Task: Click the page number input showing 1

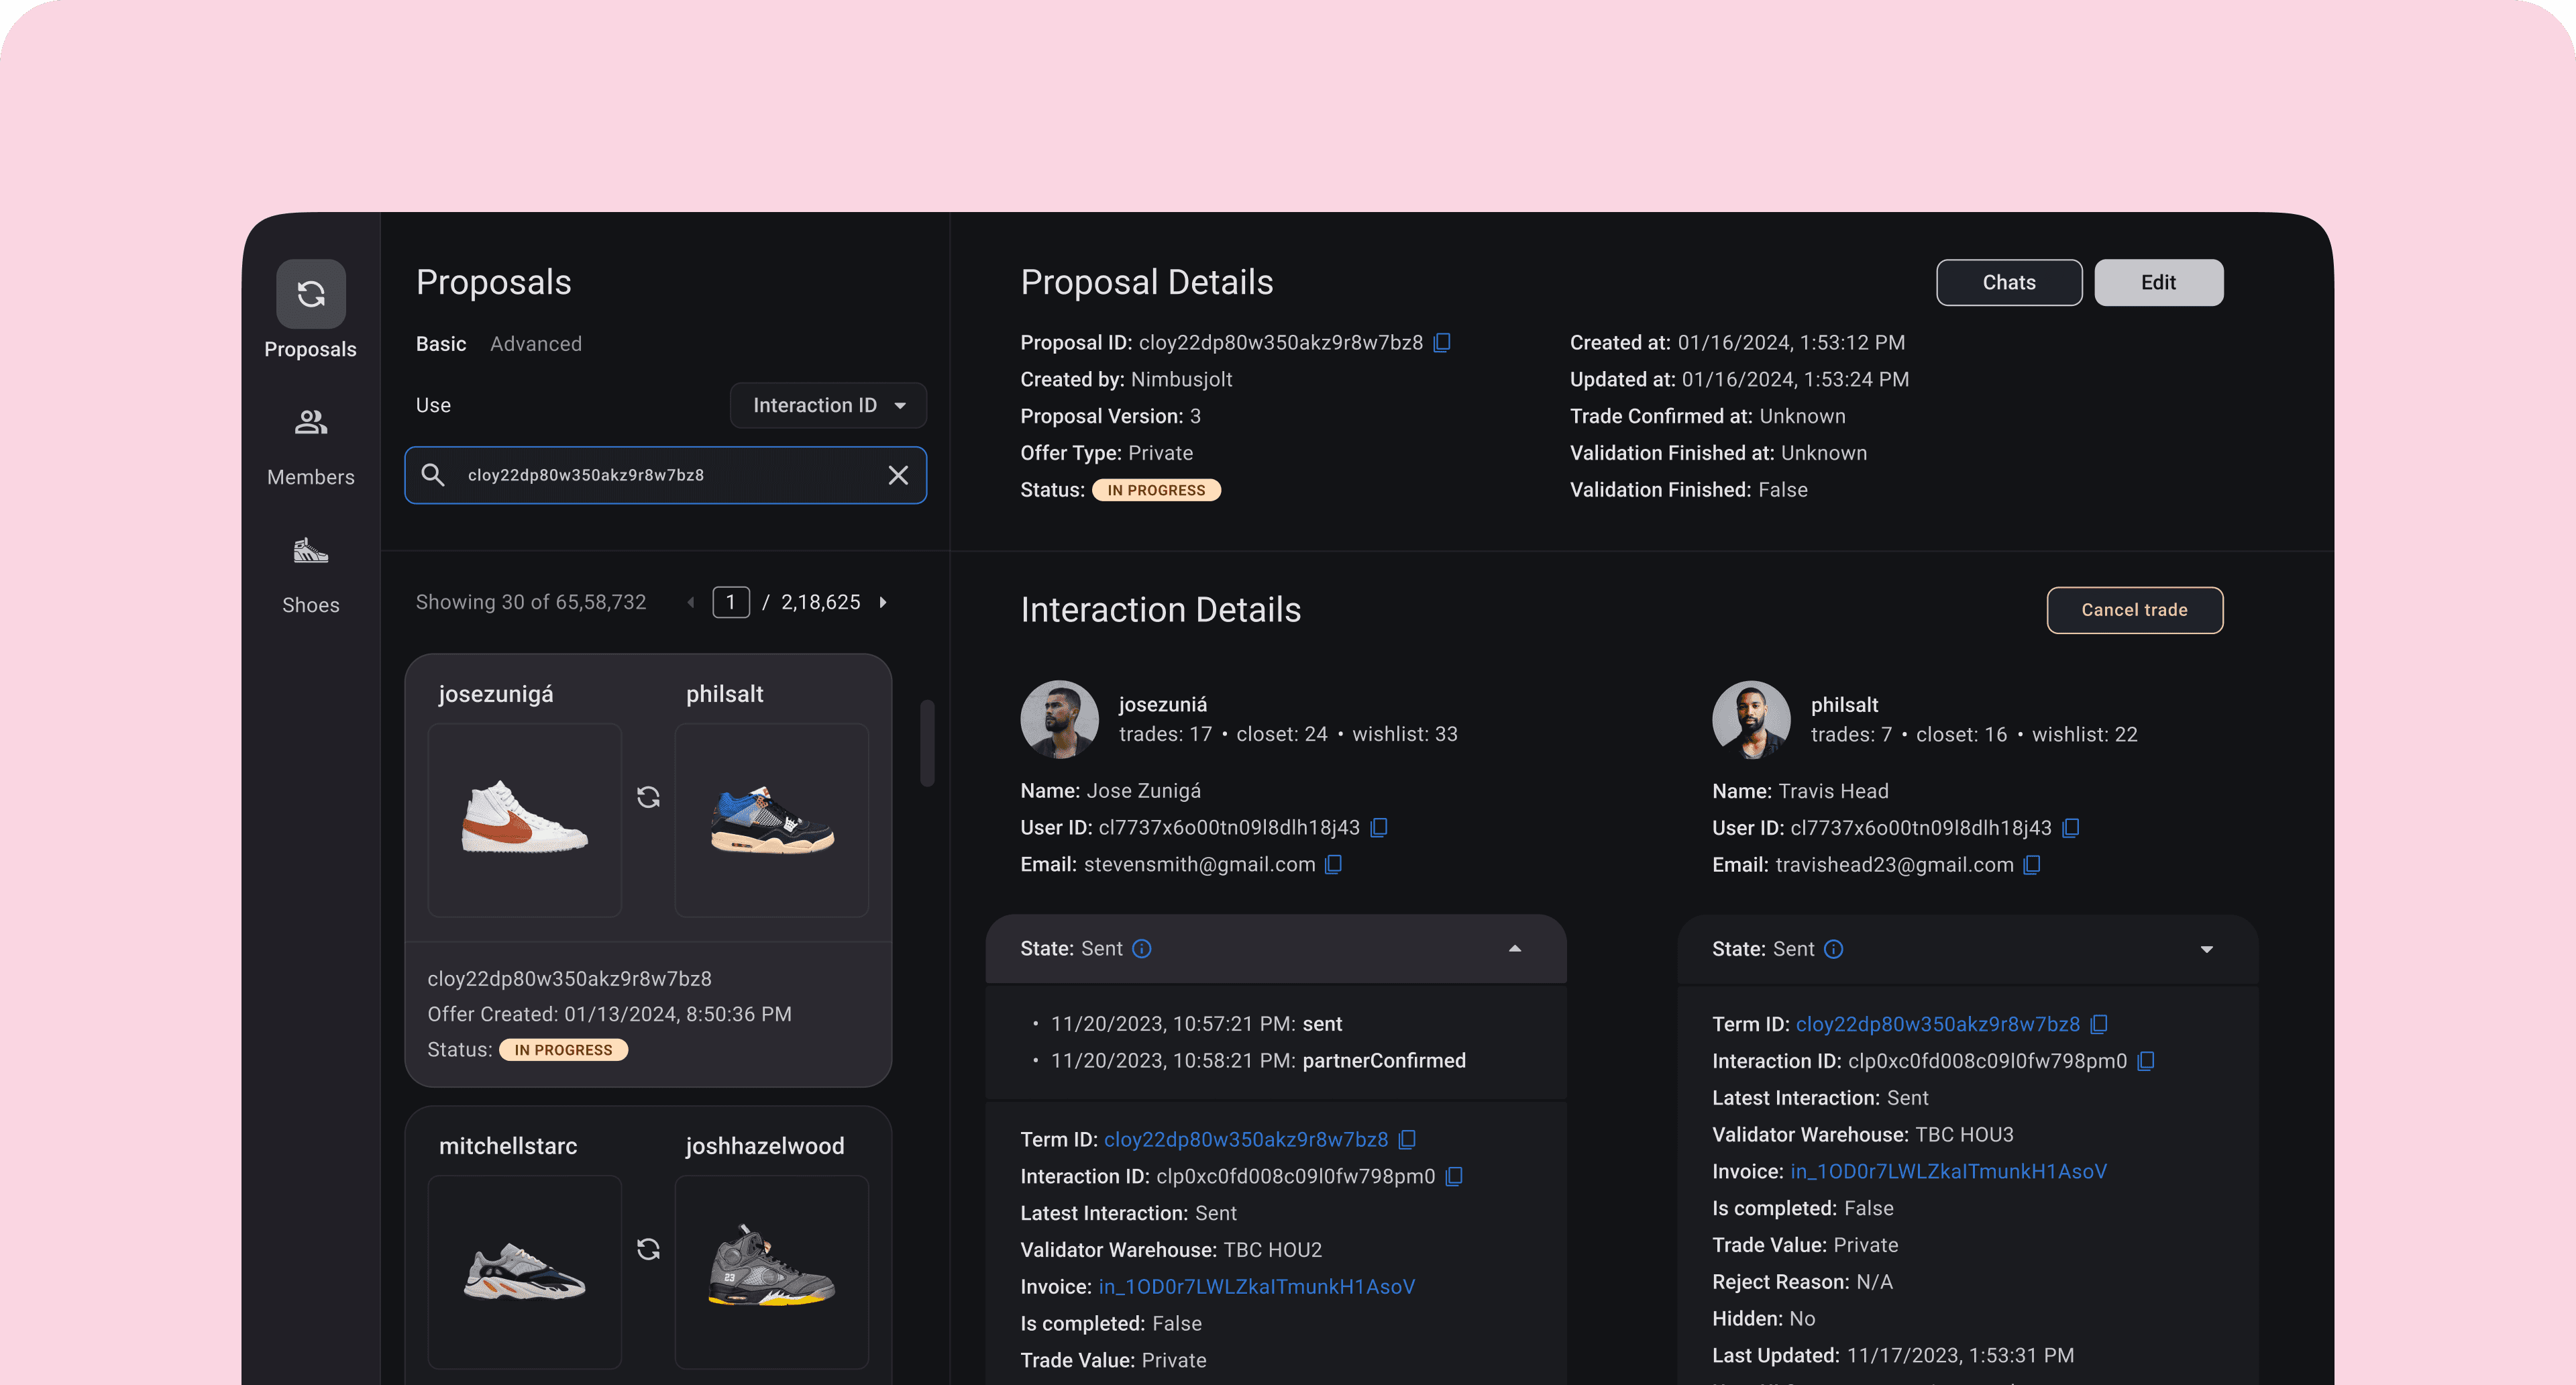Action: [x=731, y=601]
